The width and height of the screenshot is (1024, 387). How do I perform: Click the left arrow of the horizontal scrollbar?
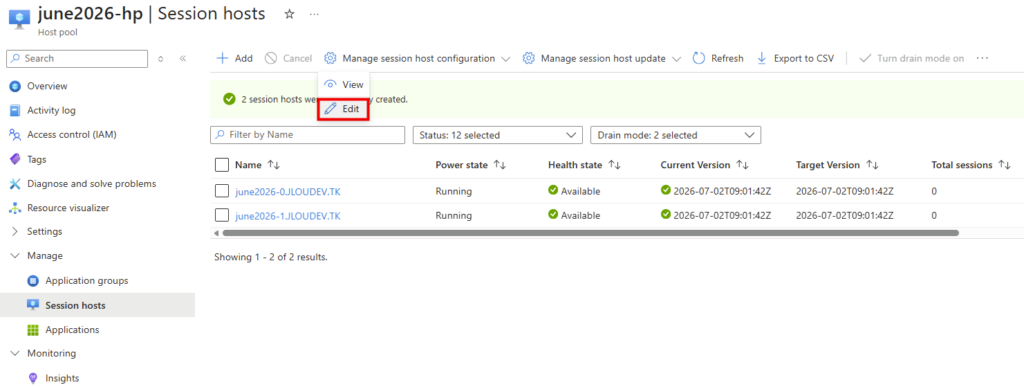click(x=216, y=233)
